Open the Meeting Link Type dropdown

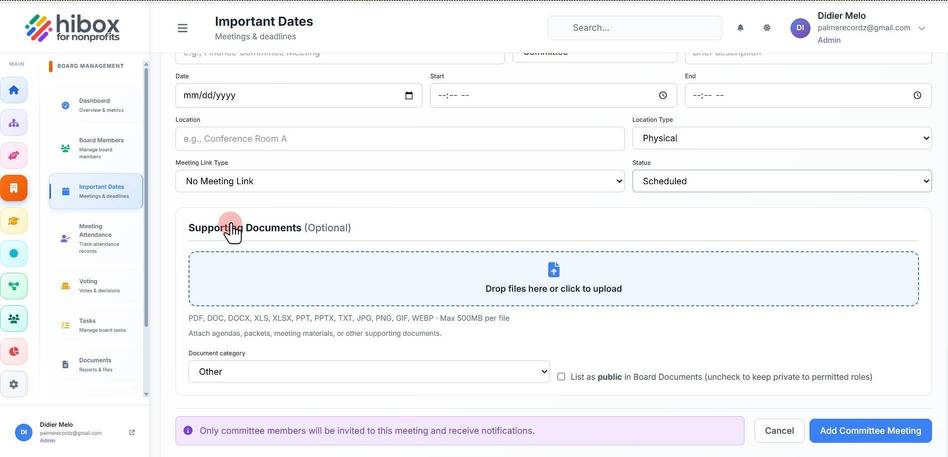pos(400,181)
